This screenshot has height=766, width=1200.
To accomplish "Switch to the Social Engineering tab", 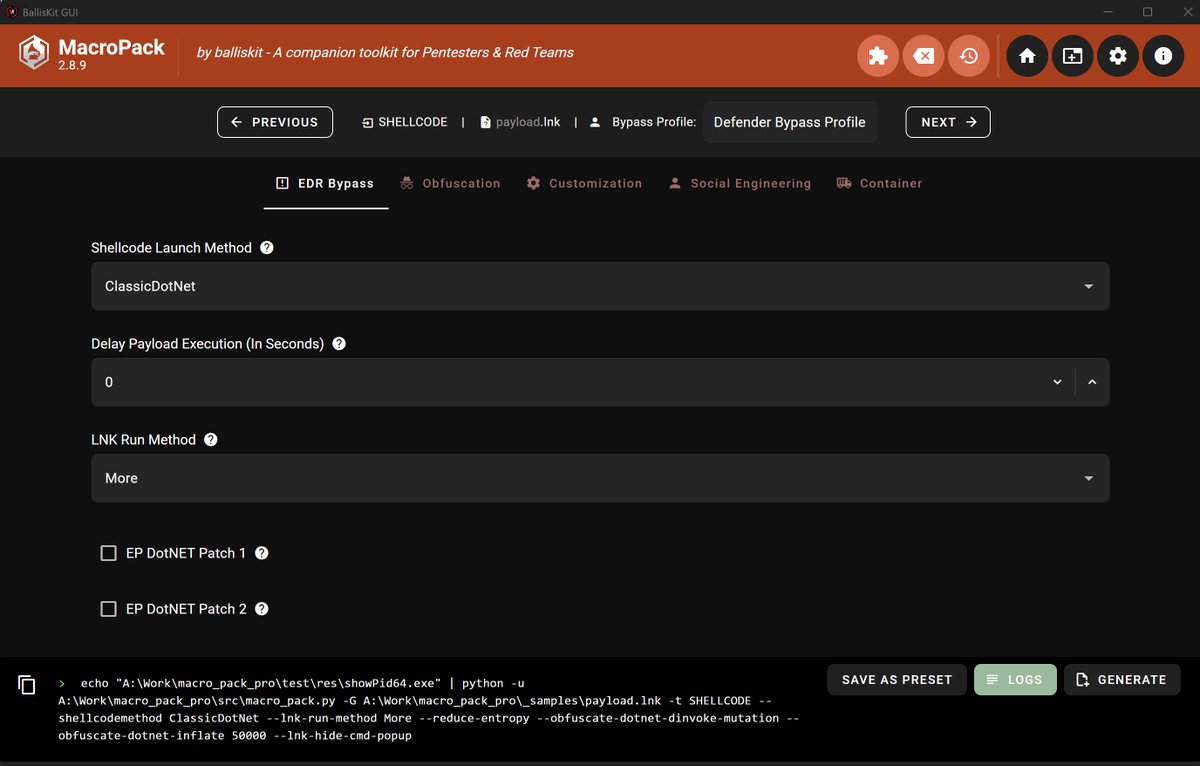I will click(739, 184).
